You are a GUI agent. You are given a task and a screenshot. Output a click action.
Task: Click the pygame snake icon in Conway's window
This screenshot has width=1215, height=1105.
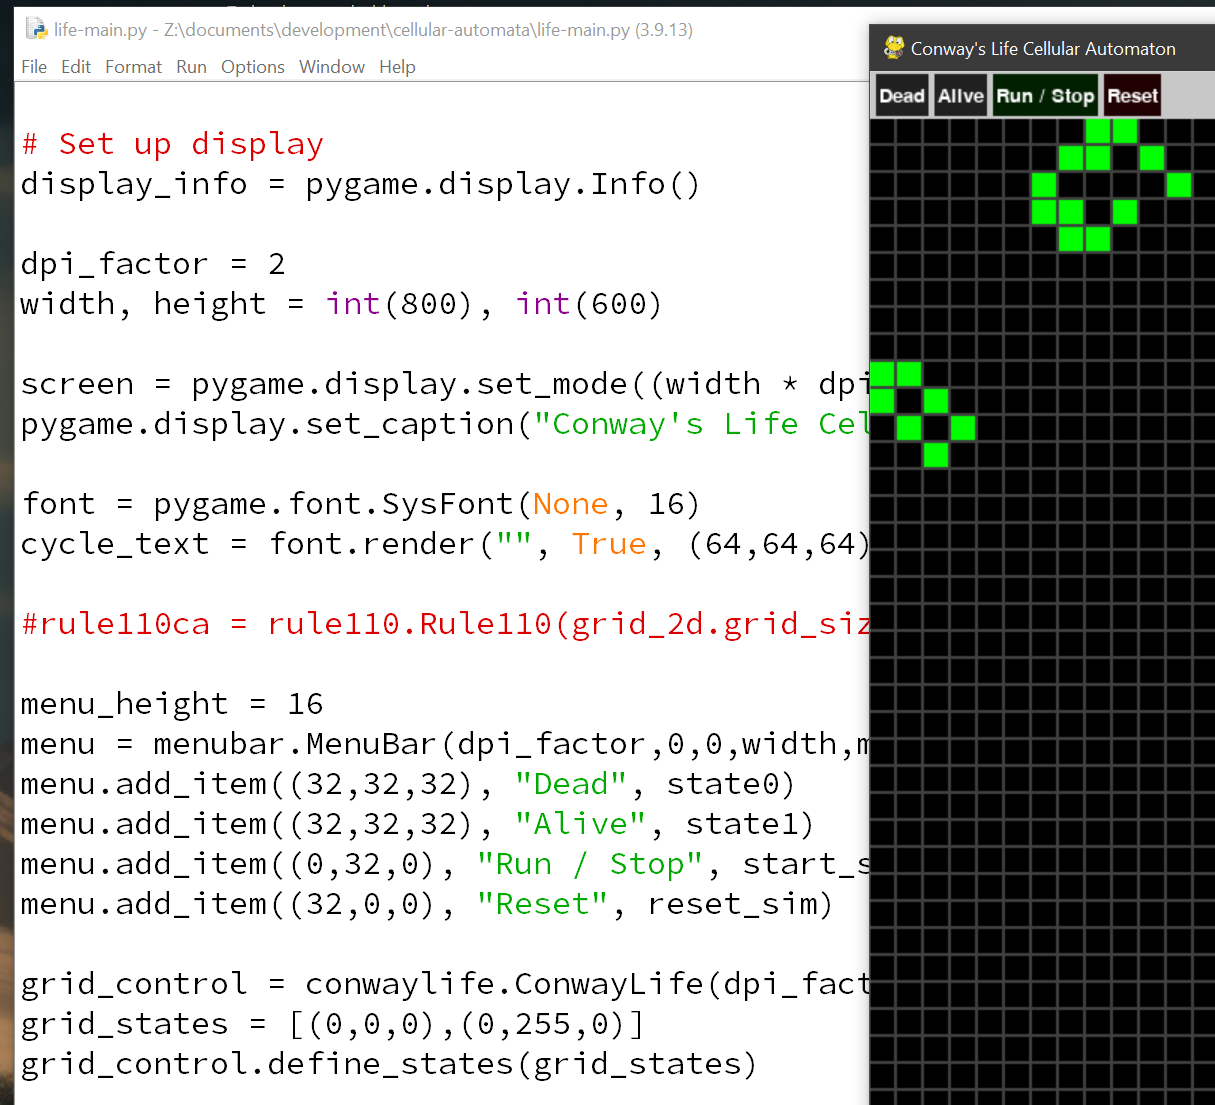pyautogui.click(x=893, y=48)
